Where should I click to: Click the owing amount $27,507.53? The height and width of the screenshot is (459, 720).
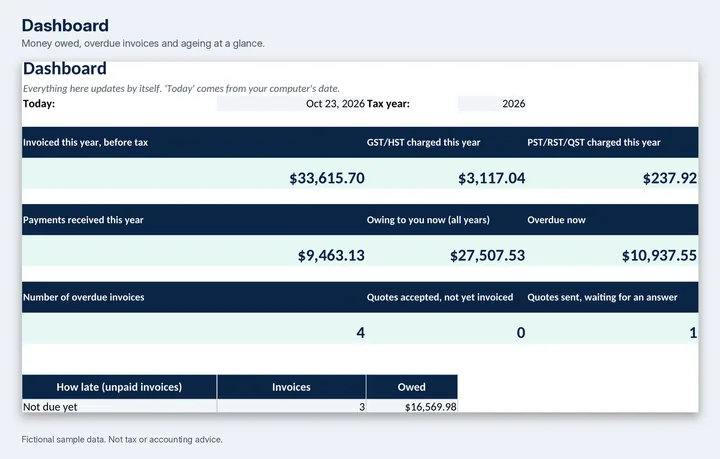click(487, 255)
